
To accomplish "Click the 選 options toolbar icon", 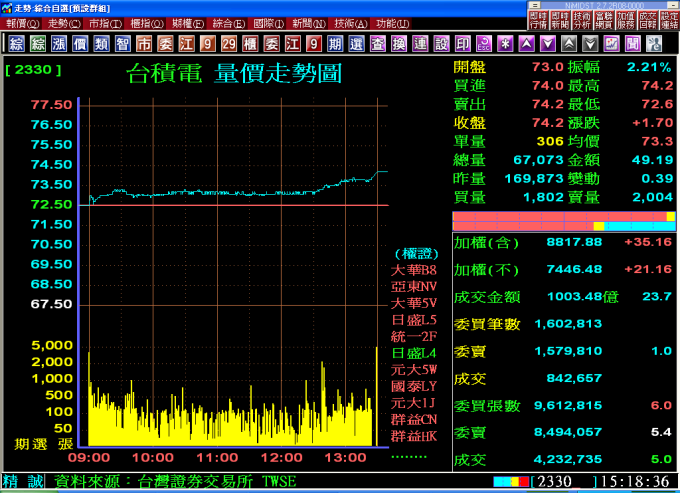I will pos(356,43).
